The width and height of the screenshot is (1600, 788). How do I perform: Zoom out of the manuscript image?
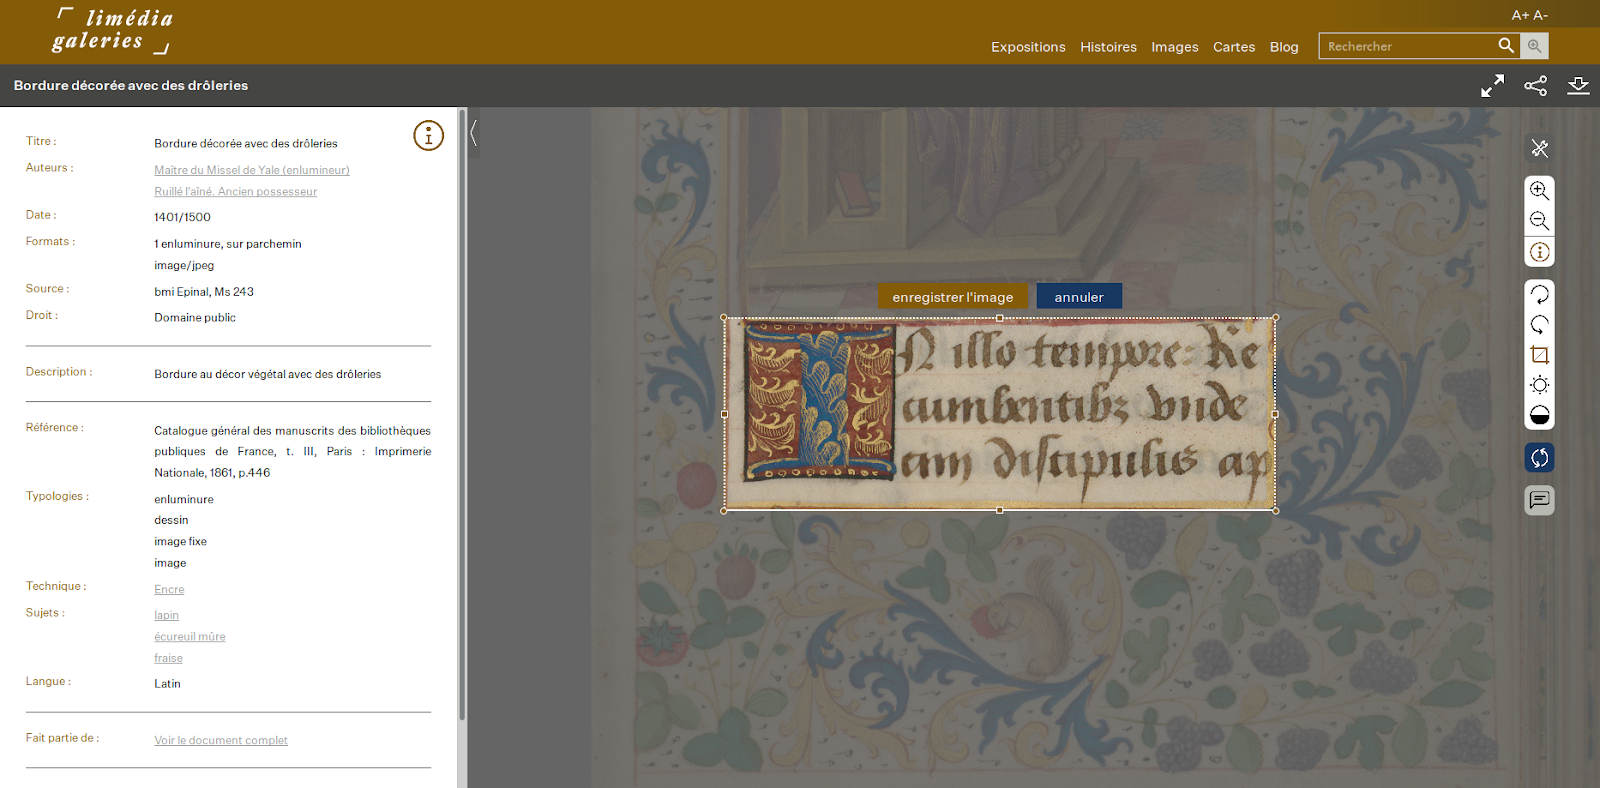[x=1540, y=221]
